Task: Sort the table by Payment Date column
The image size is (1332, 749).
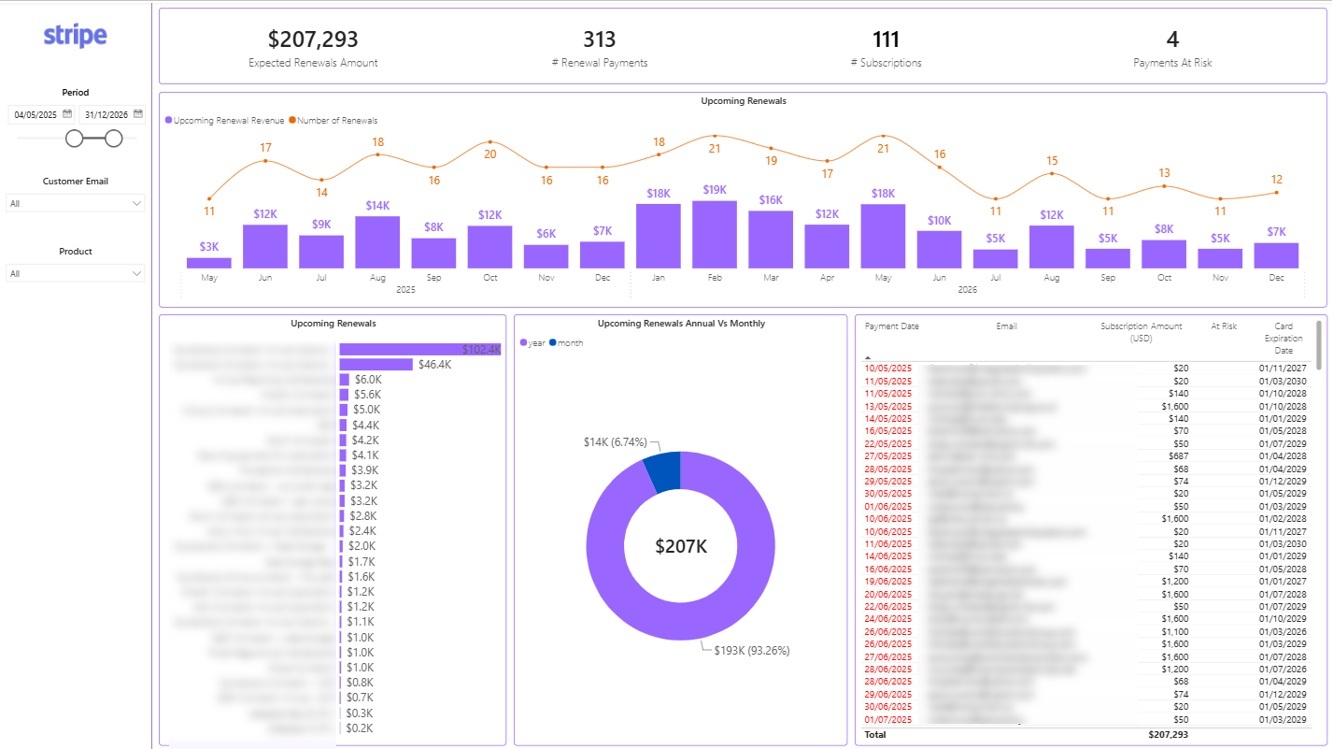Action: pyautogui.click(x=892, y=326)
